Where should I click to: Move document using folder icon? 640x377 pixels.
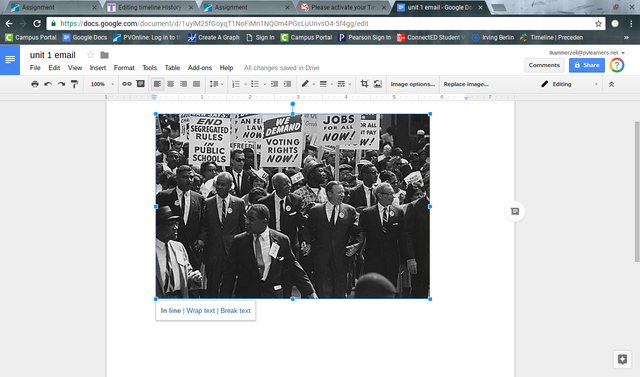pos(104,55)
